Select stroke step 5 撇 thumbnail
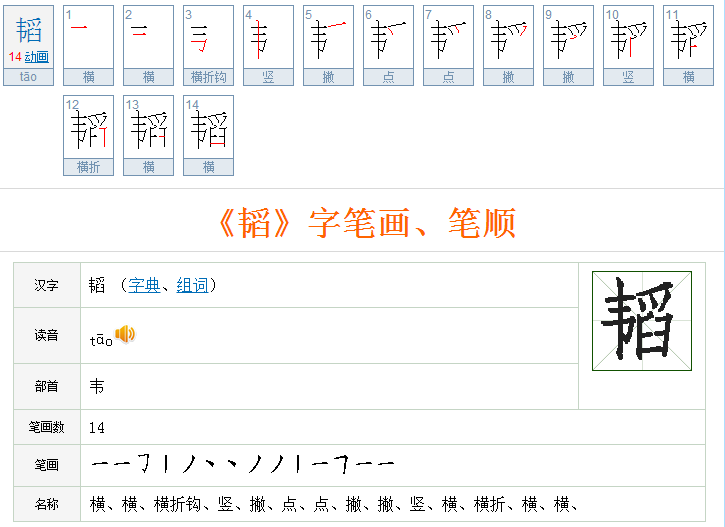 (328, 45)
